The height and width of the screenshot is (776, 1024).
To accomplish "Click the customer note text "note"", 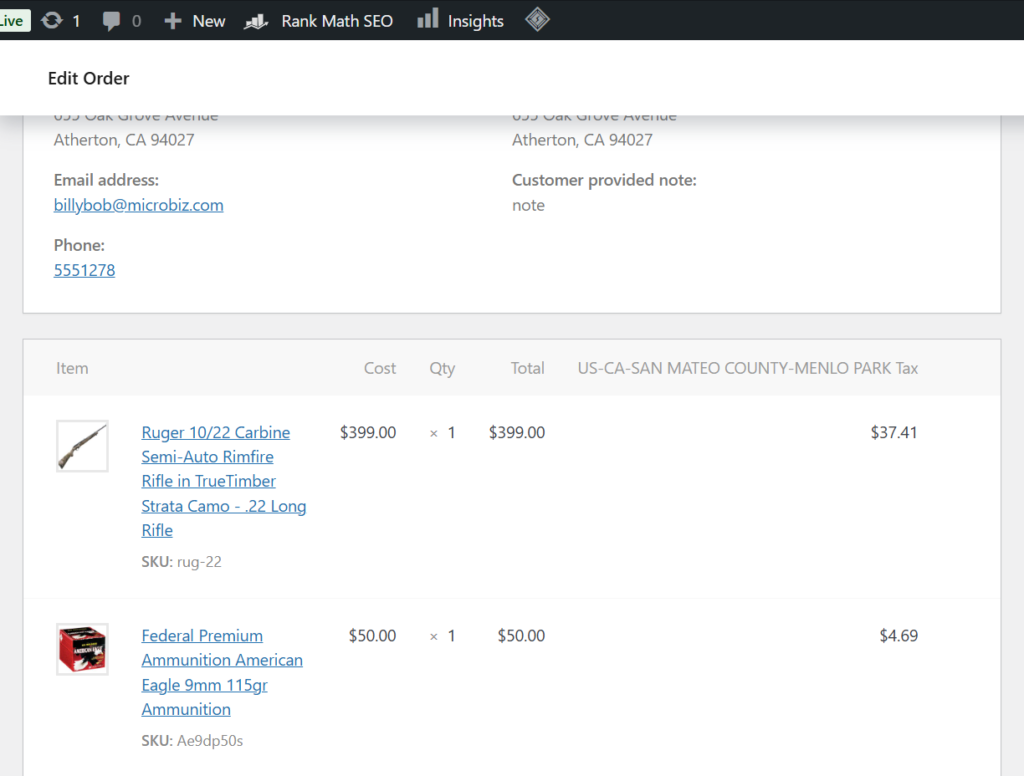I will 528,206.
